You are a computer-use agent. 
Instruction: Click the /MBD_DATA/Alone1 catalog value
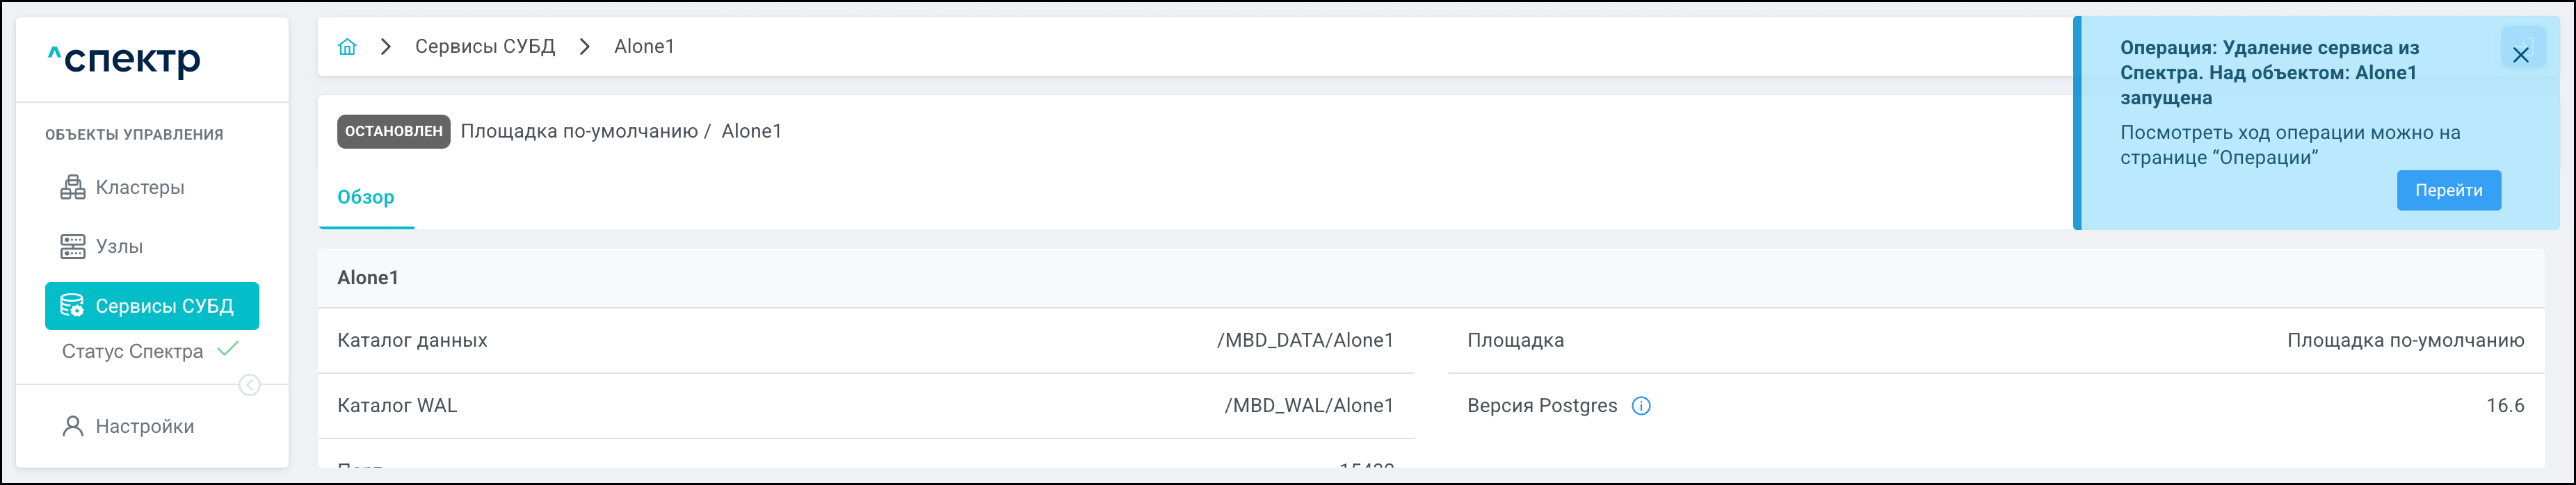pos(1305,340)
